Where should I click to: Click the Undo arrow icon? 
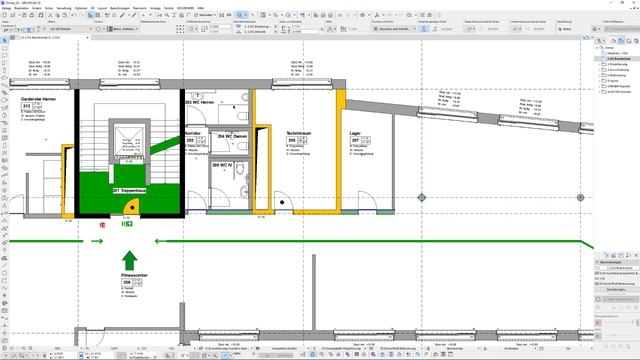pos(74,15)
